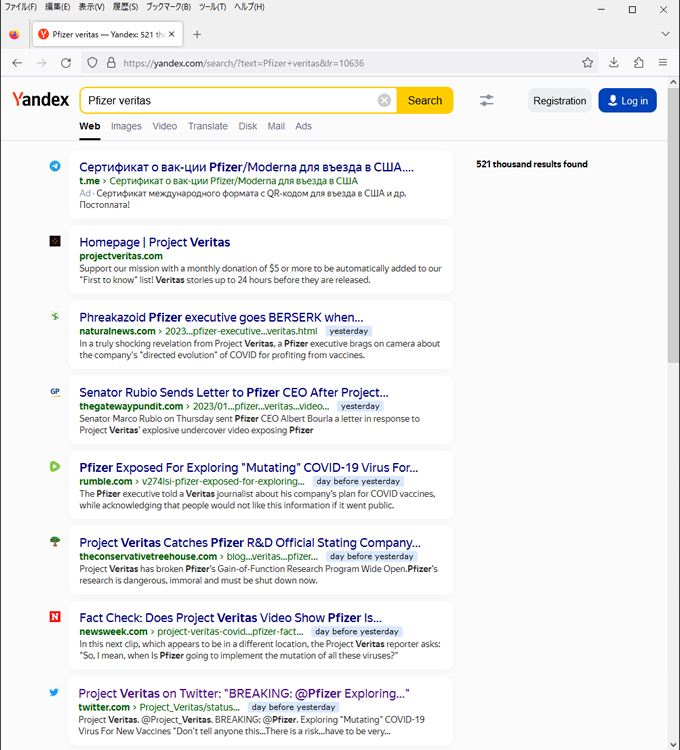Open the Firefox hamburger menu

(663, 63)
